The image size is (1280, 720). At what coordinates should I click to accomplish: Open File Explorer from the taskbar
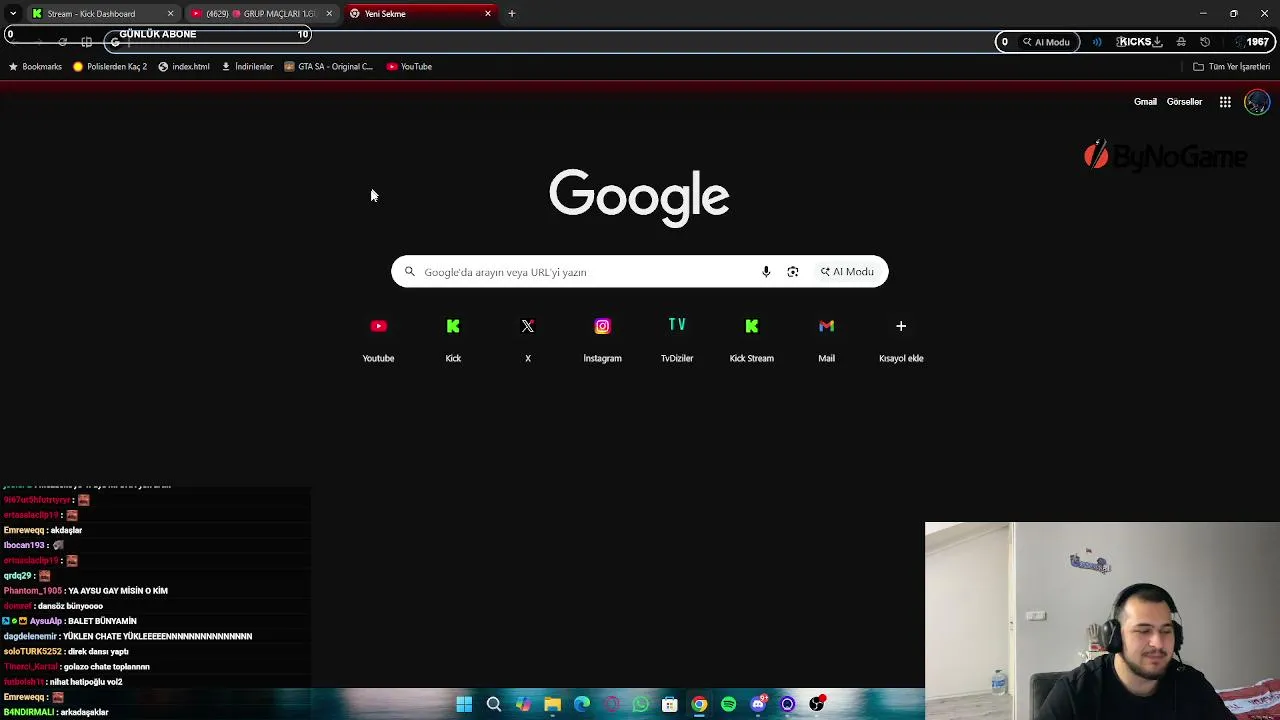pos(552,704)
